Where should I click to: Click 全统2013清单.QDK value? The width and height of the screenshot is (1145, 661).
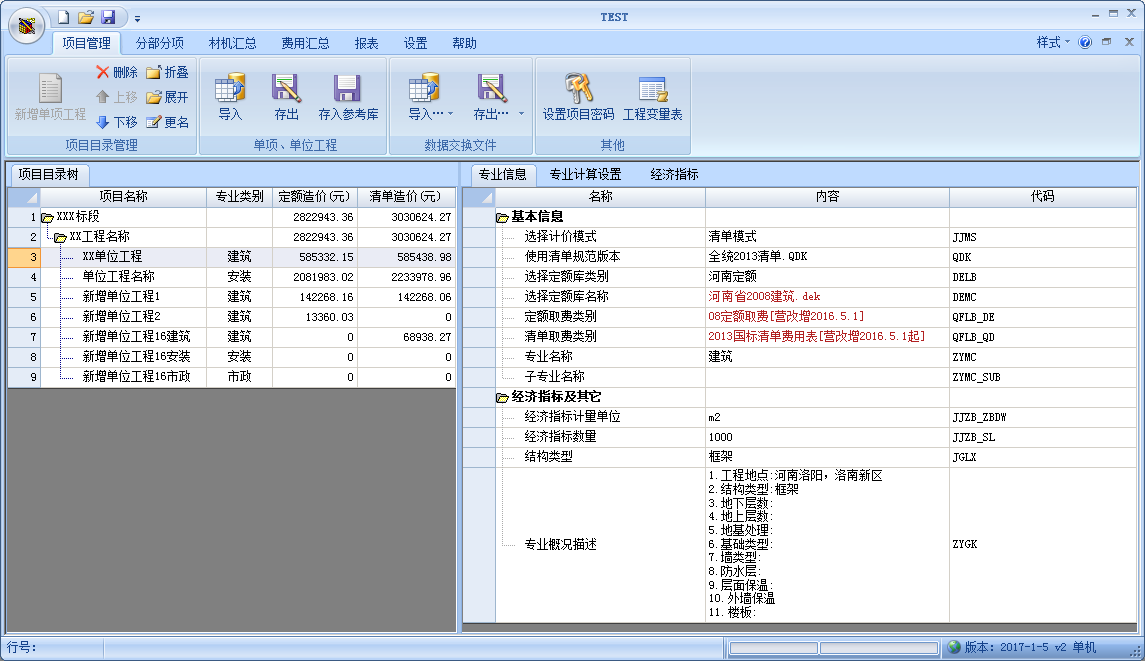[827, 257]
